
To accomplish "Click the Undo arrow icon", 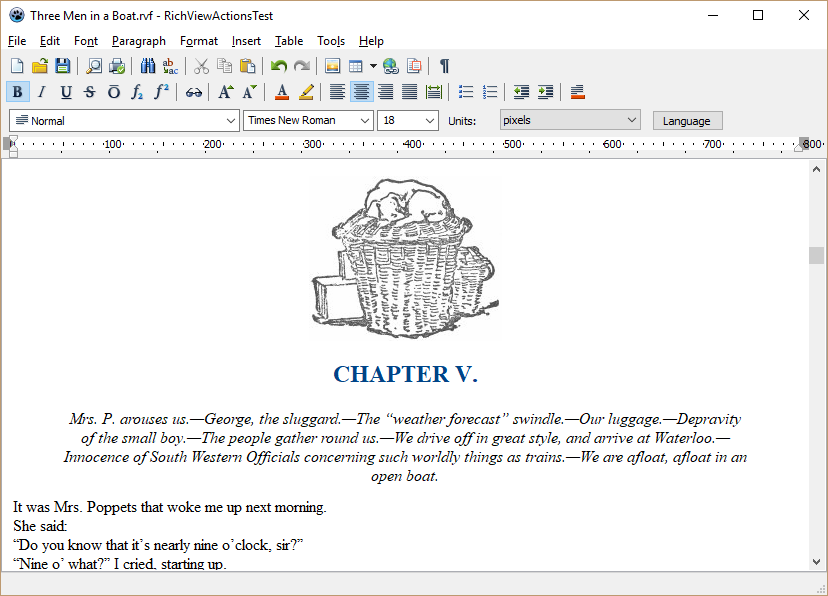I will tap(278, 66).
